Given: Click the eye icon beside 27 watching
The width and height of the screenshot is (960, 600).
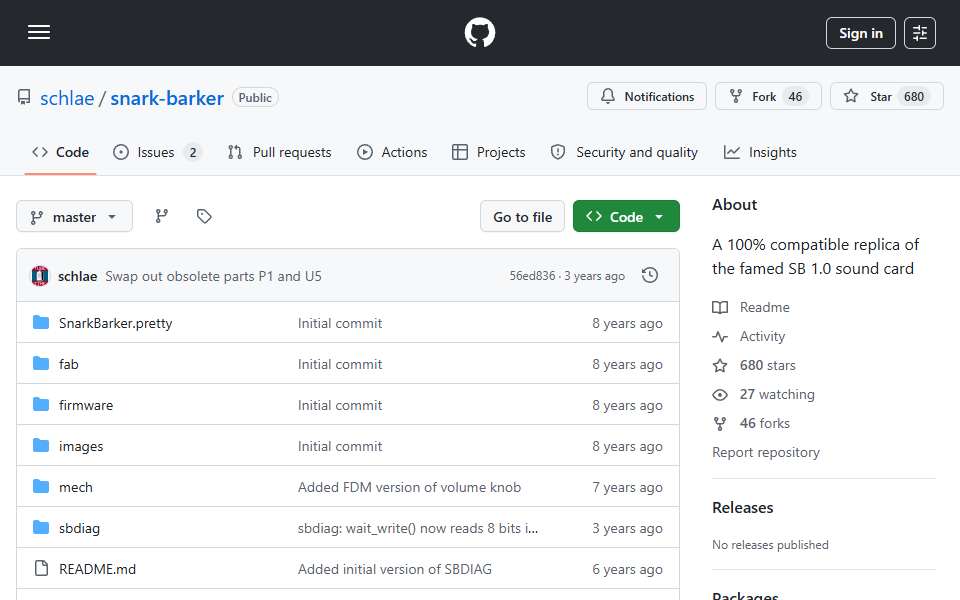Looking at the screenshot, I should tap(720, 395).
